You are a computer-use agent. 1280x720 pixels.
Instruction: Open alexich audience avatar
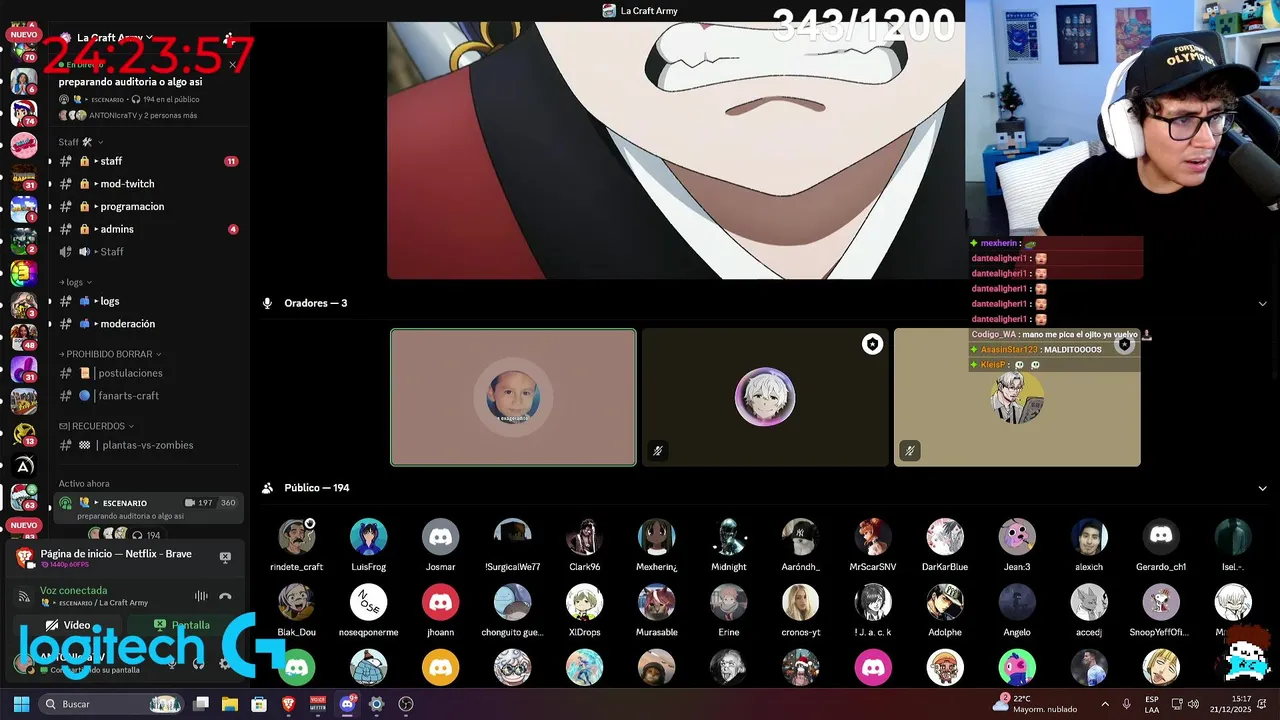point(1089,537)
